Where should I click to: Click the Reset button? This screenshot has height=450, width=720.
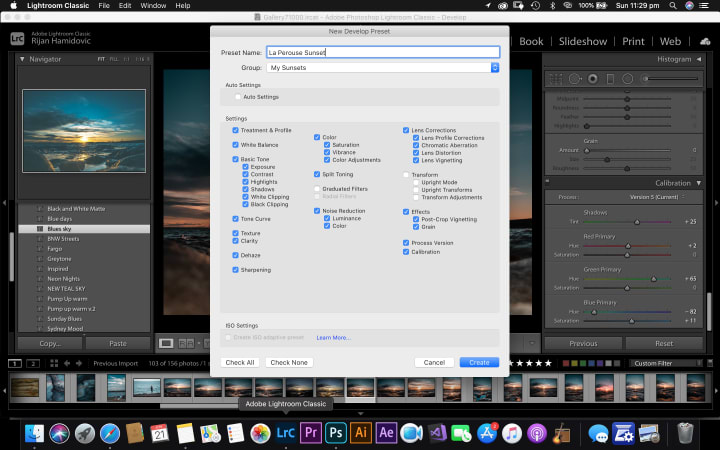click(664, 343)
